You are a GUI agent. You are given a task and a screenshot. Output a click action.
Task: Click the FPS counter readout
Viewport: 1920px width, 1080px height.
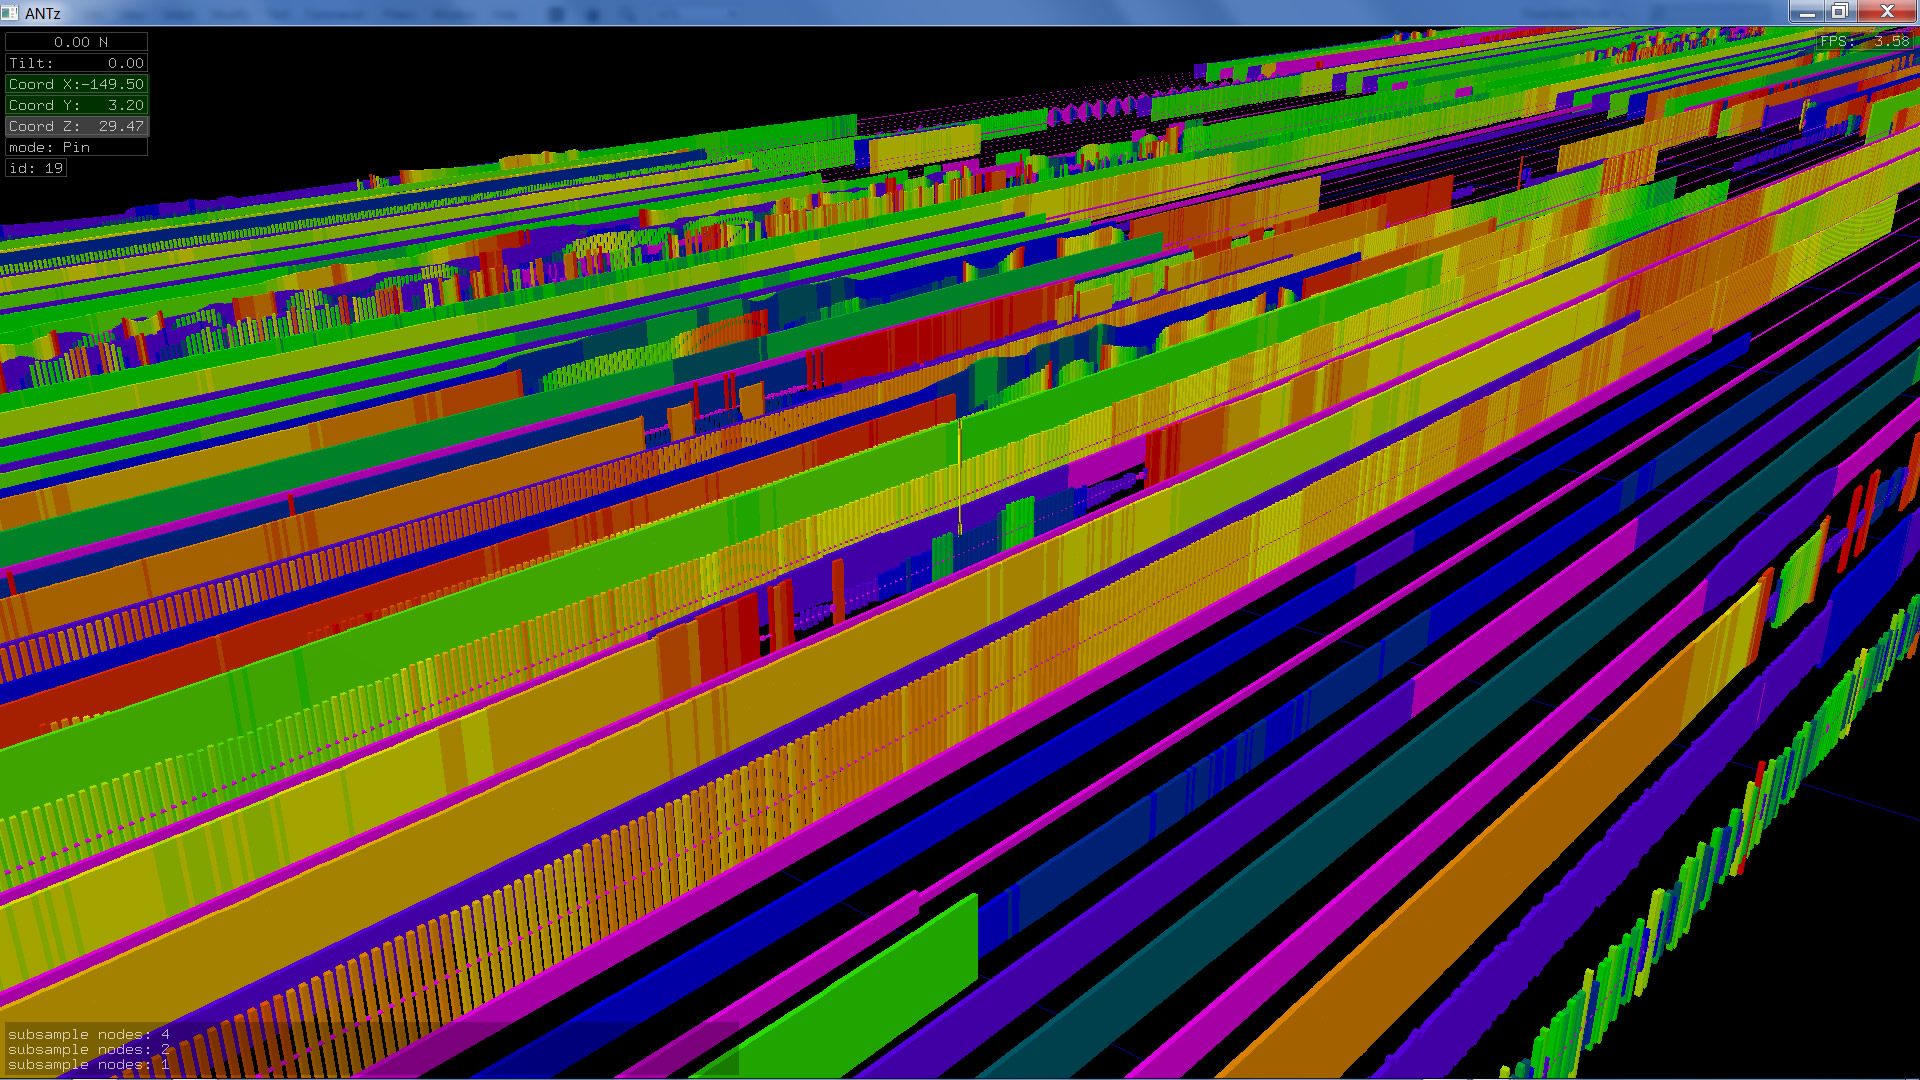tap(1864, 41)
